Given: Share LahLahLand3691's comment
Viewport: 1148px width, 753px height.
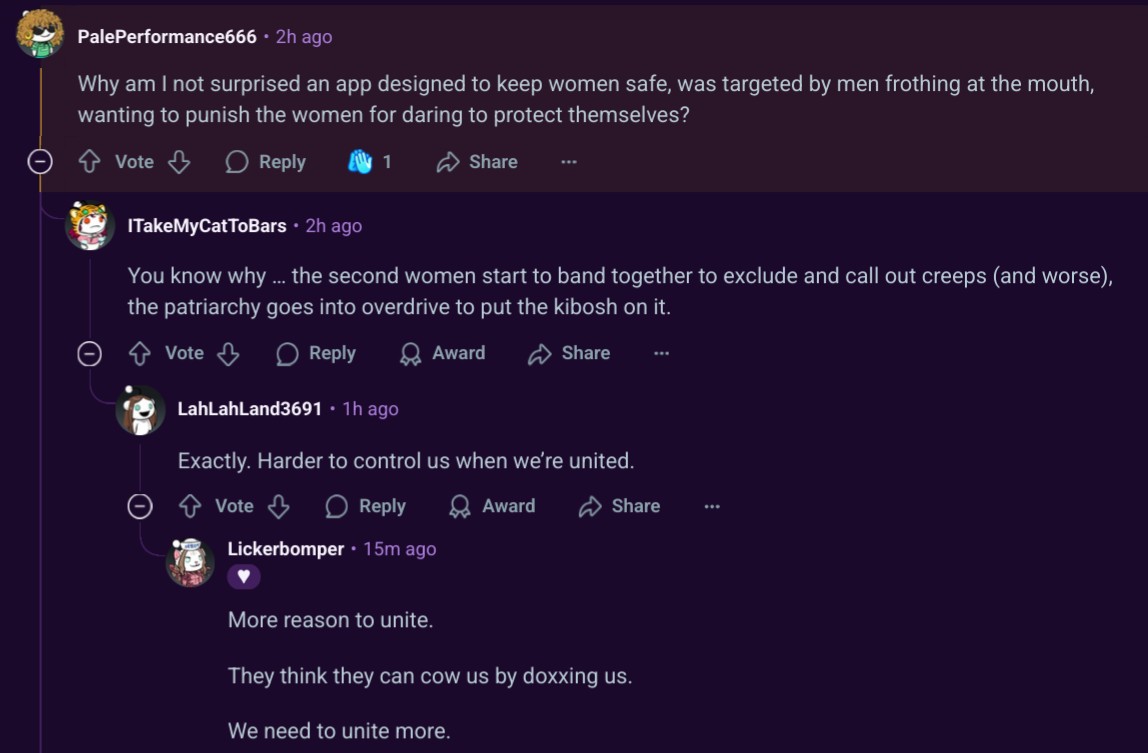Looking at the screenshot, I should pyautogui.click(x=619, y=506).
